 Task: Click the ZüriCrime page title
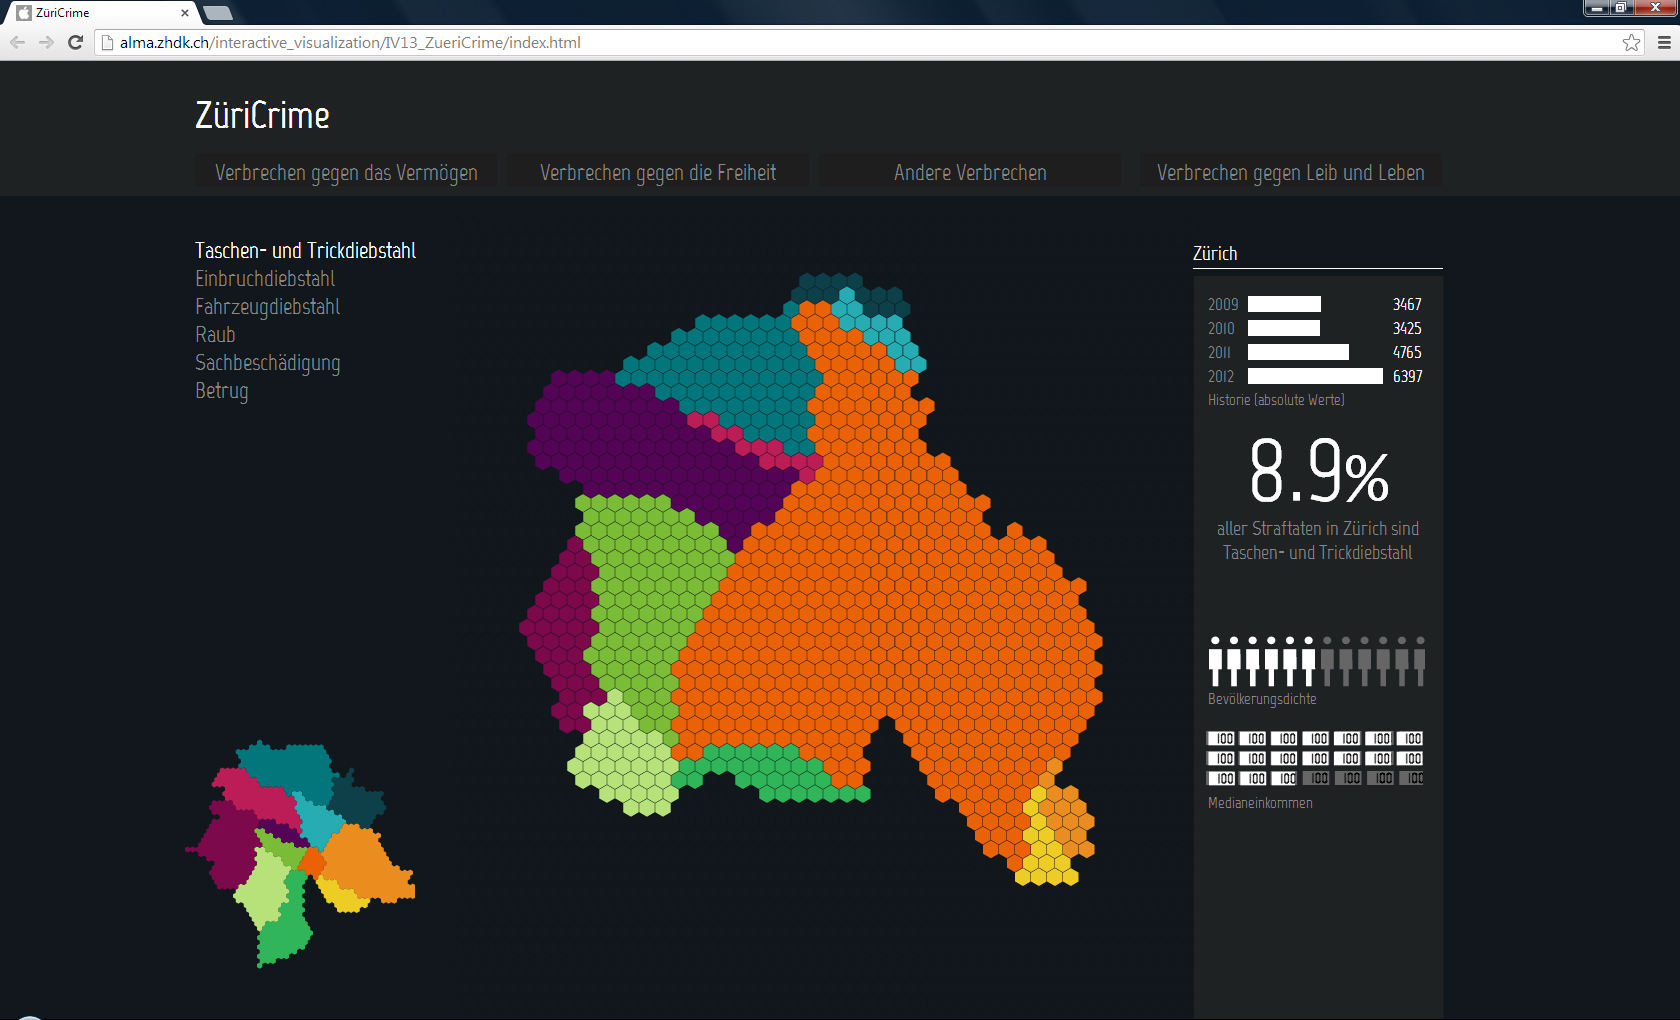[262, 115]
